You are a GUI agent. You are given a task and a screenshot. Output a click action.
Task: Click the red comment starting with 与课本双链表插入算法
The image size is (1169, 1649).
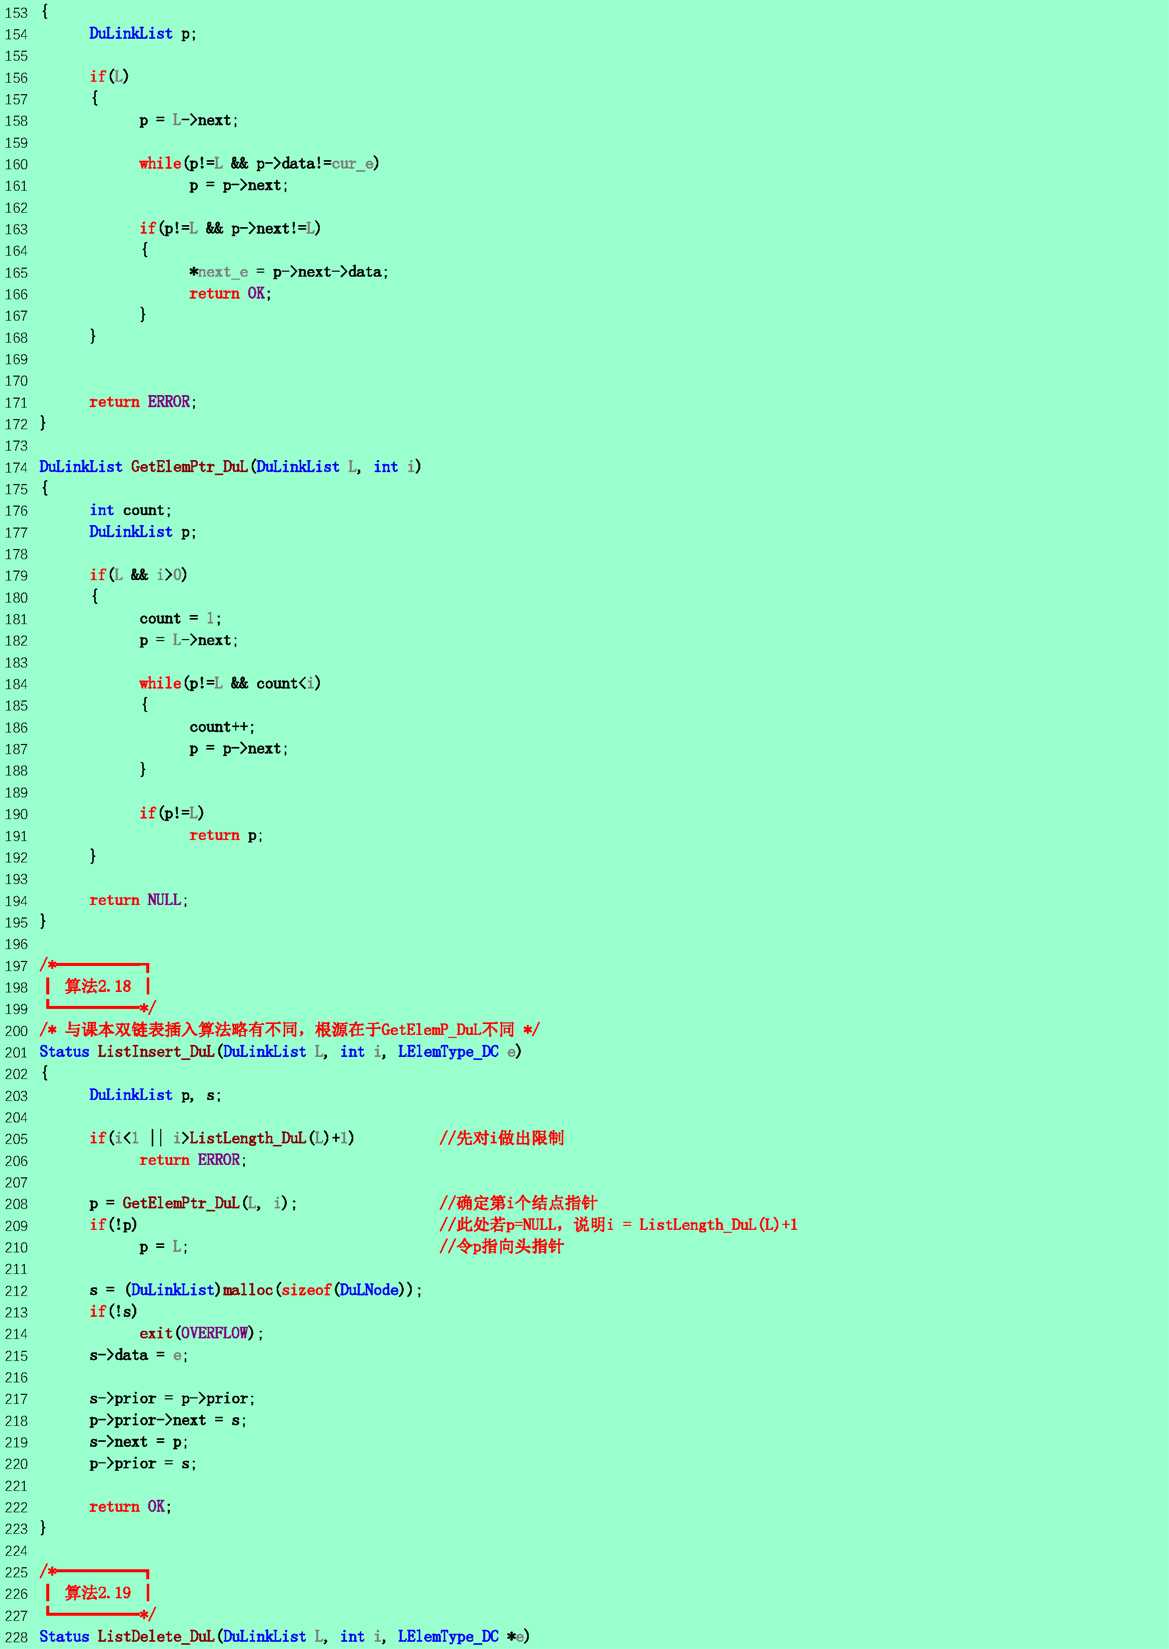[x=290, y=1030]
